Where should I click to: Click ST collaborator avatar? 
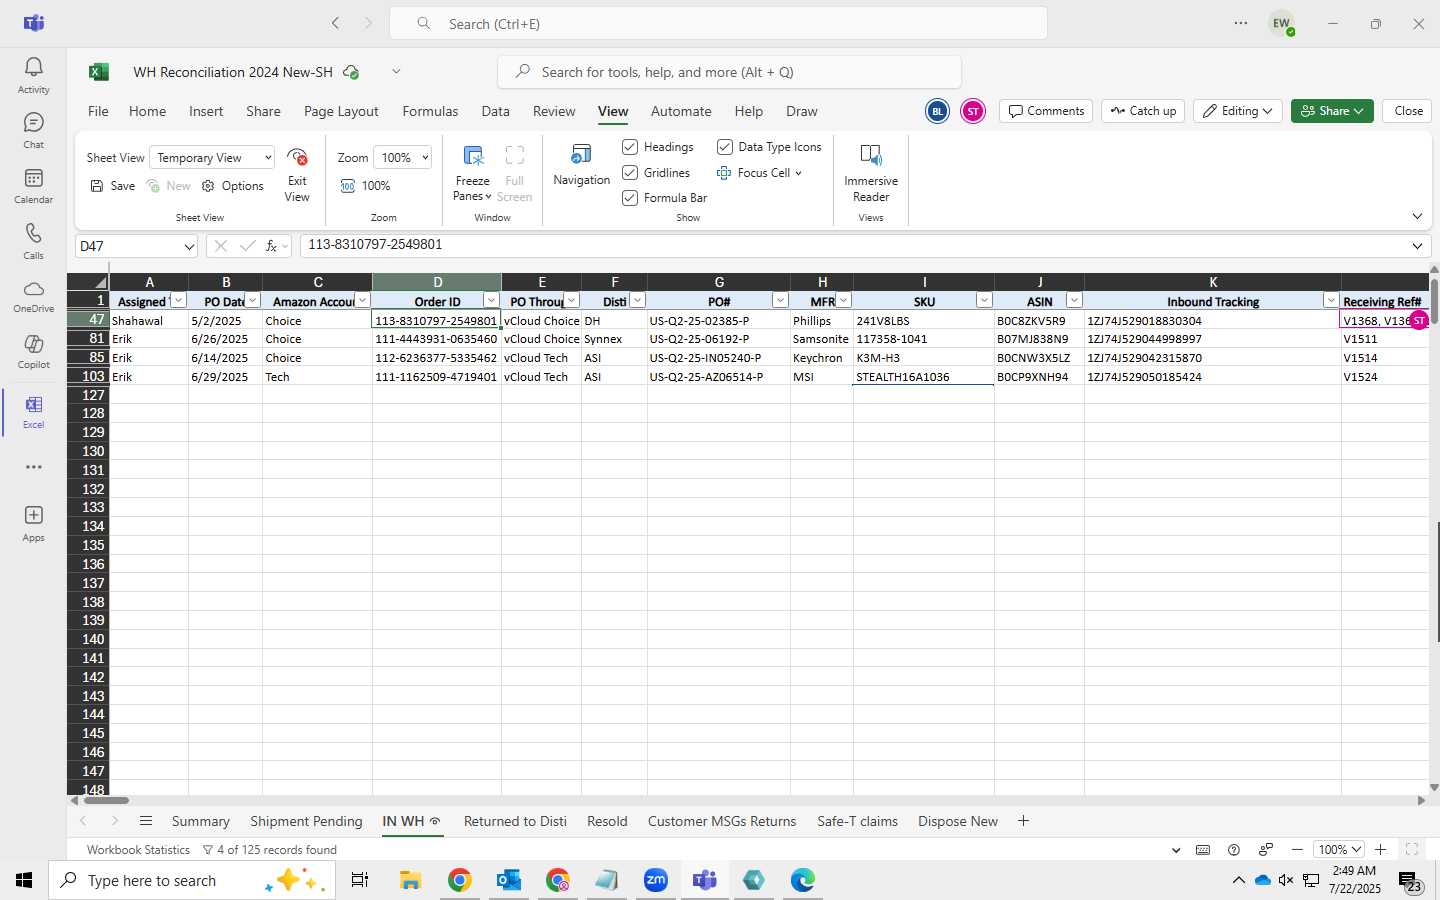tap(973, 111)
